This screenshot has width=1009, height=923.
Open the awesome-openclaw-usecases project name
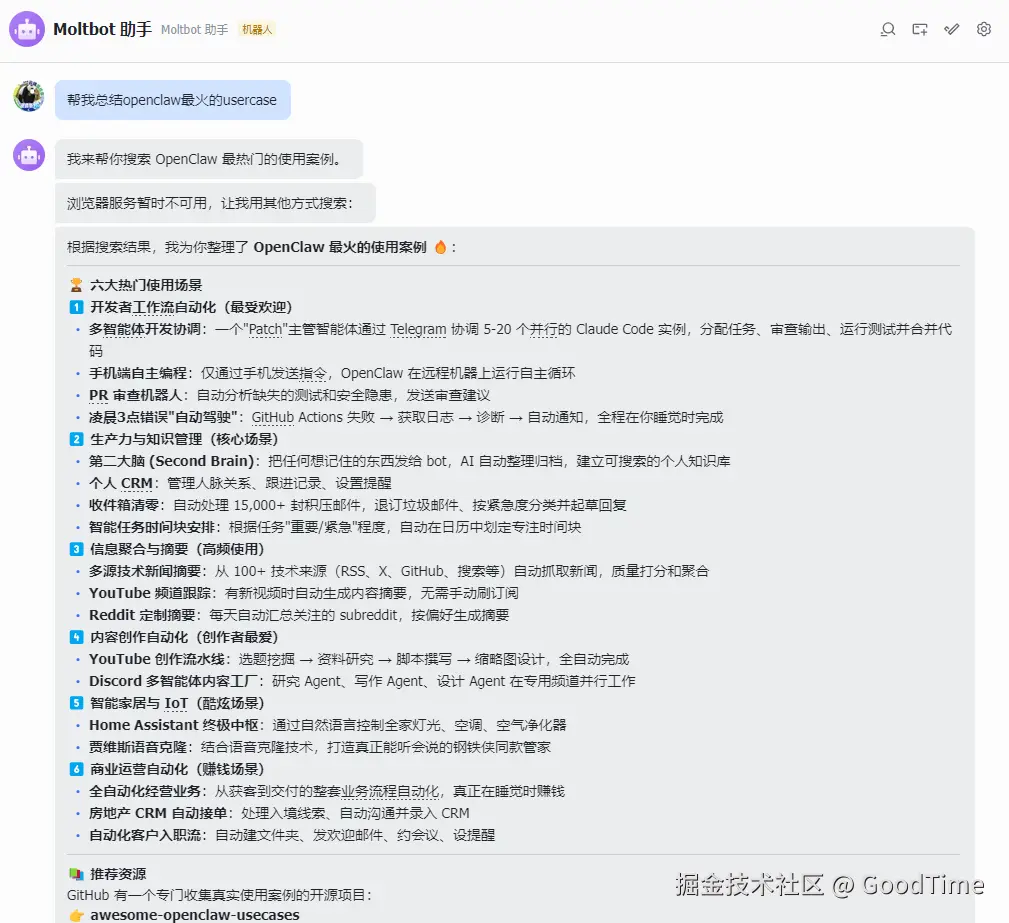(194, 915)
